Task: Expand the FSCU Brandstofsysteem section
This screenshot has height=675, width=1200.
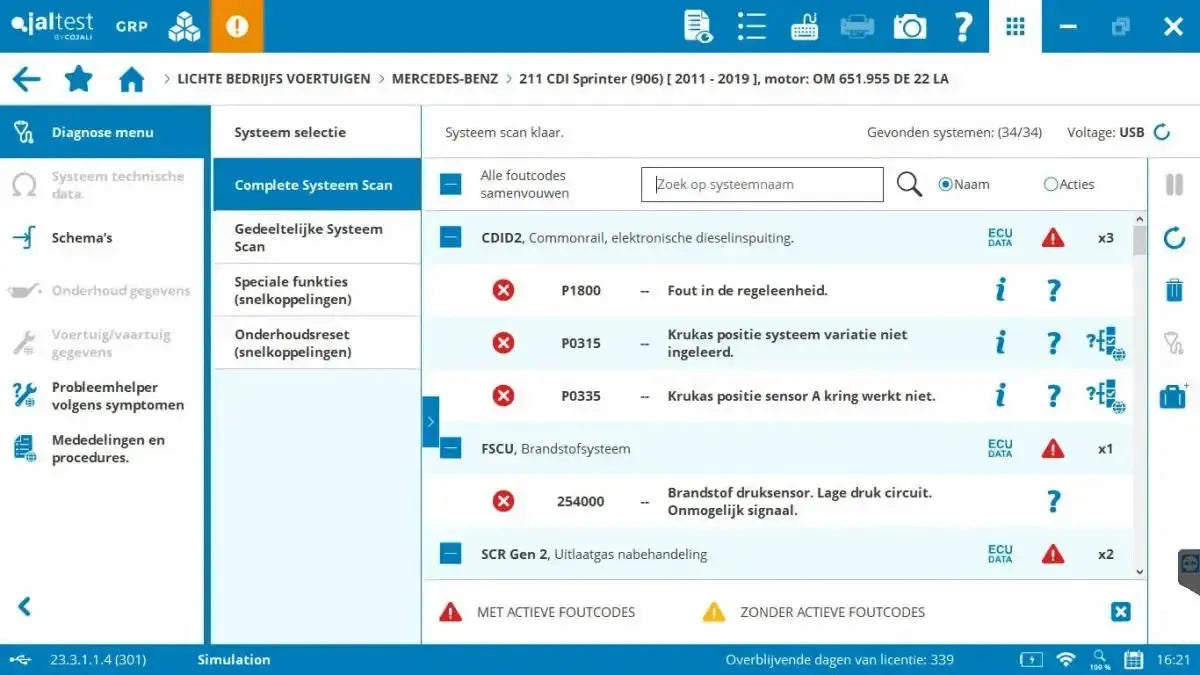Action: [x=450, y=448]
